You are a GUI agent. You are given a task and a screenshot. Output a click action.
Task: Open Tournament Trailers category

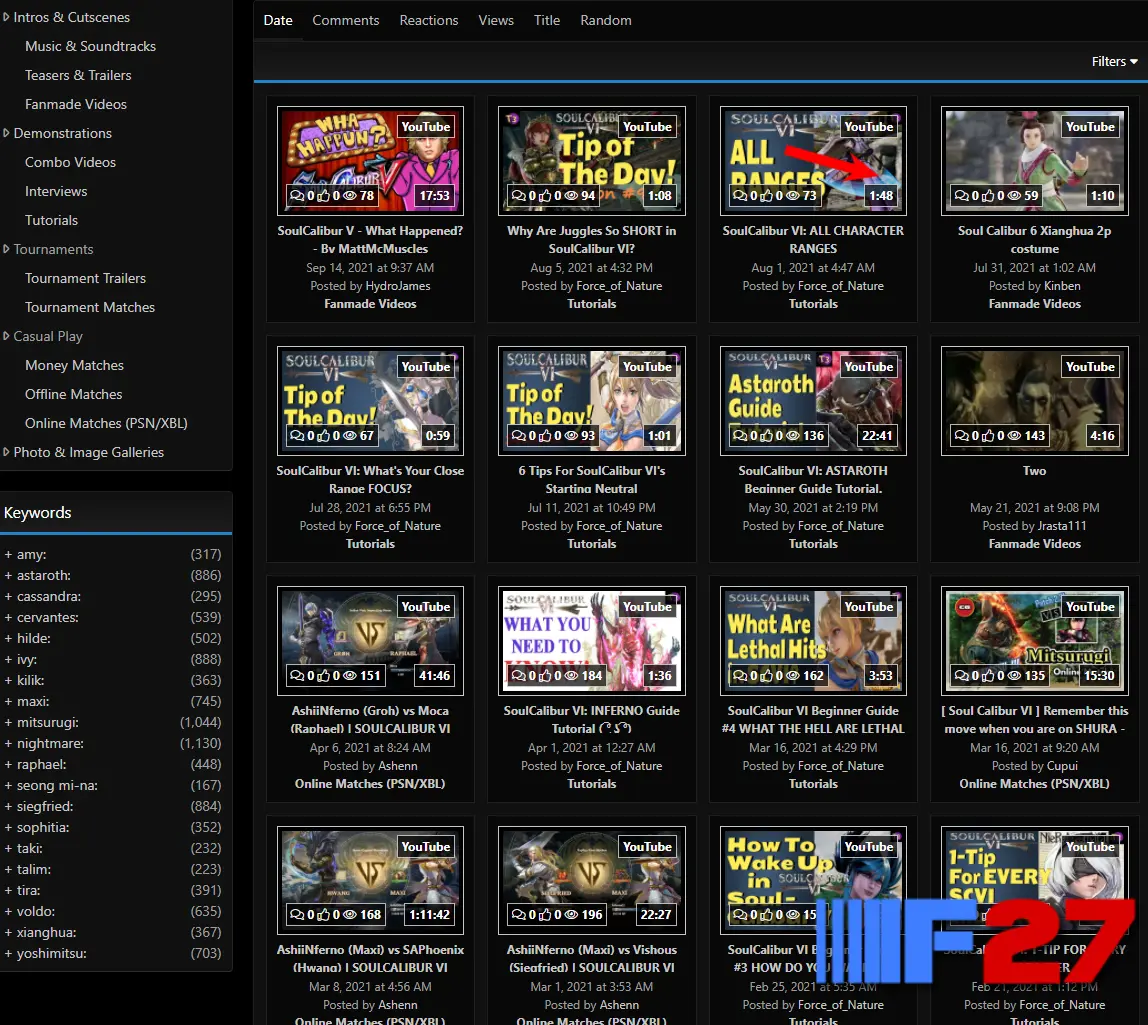[85, 278]
